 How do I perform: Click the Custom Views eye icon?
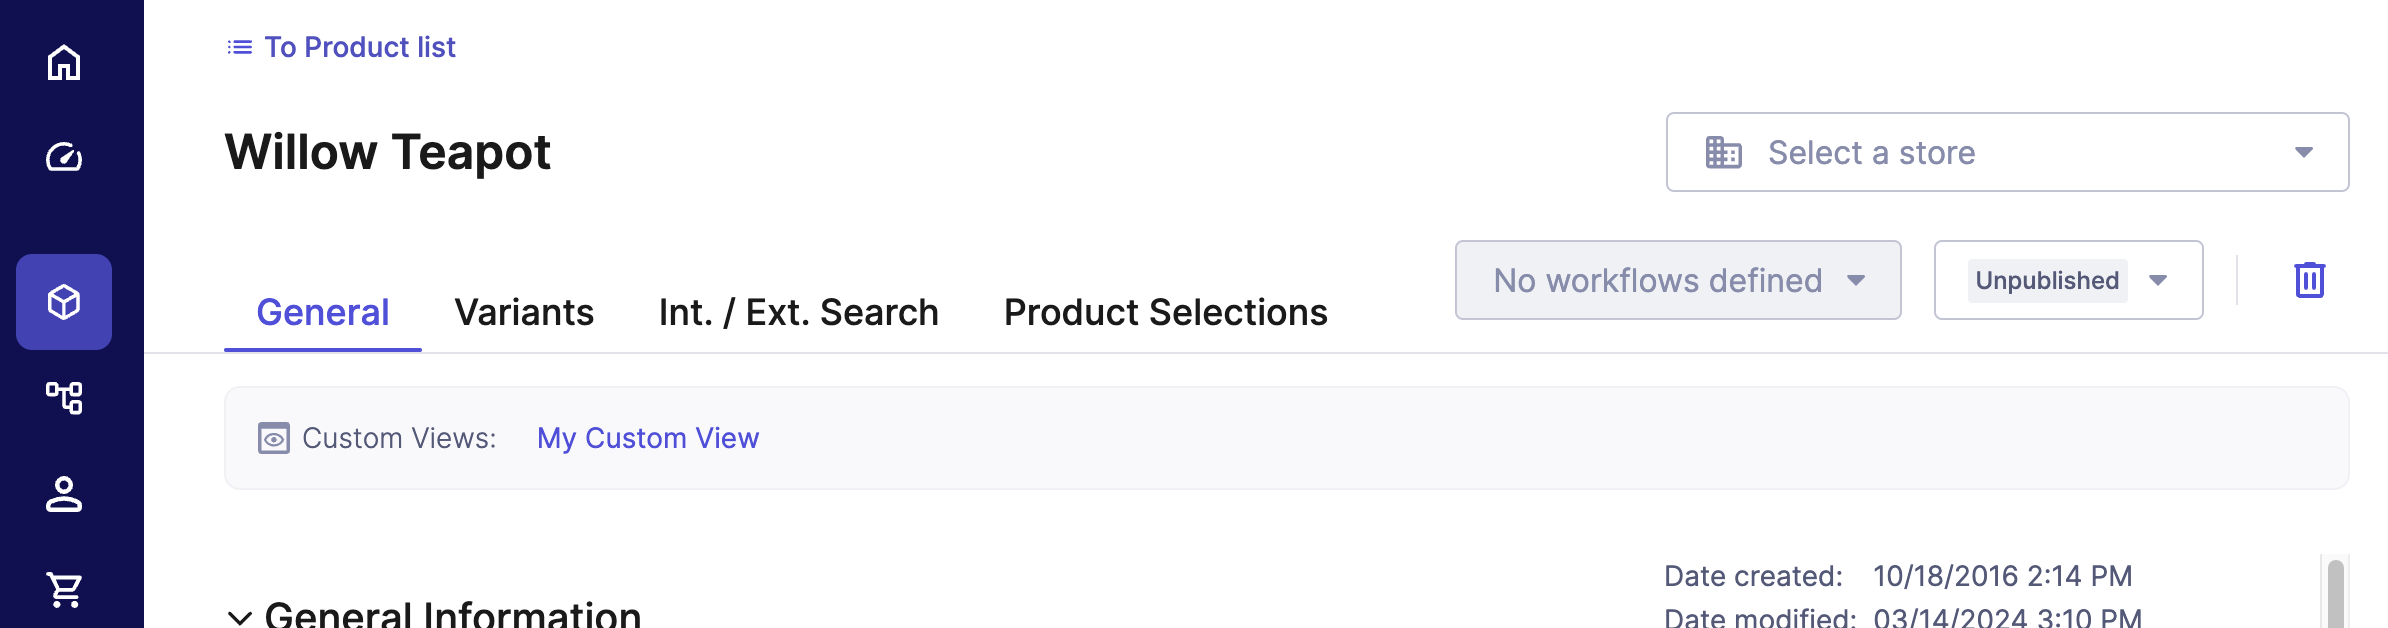pos(273,438)
